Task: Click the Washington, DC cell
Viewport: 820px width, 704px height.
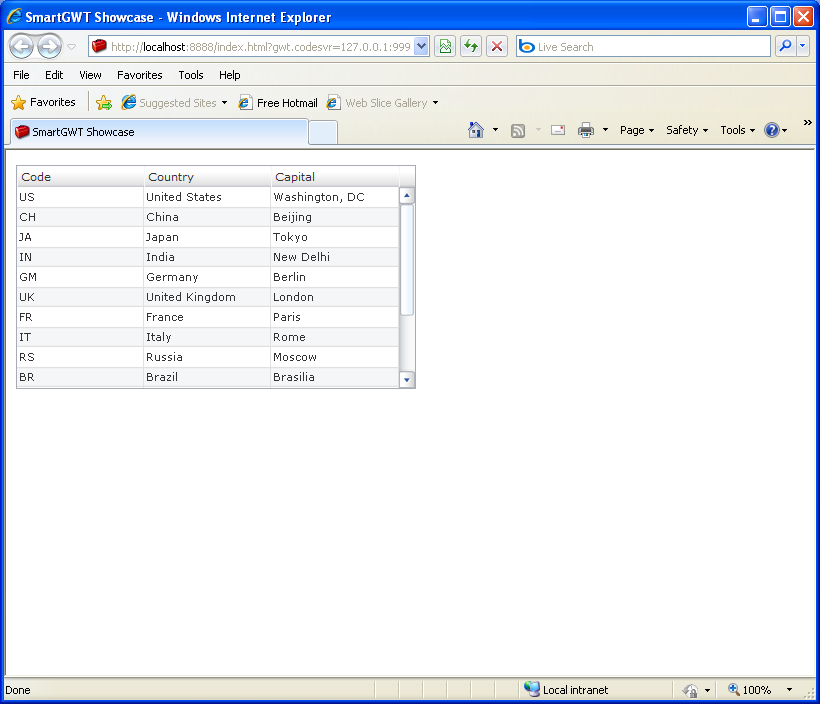Action: 334,197
